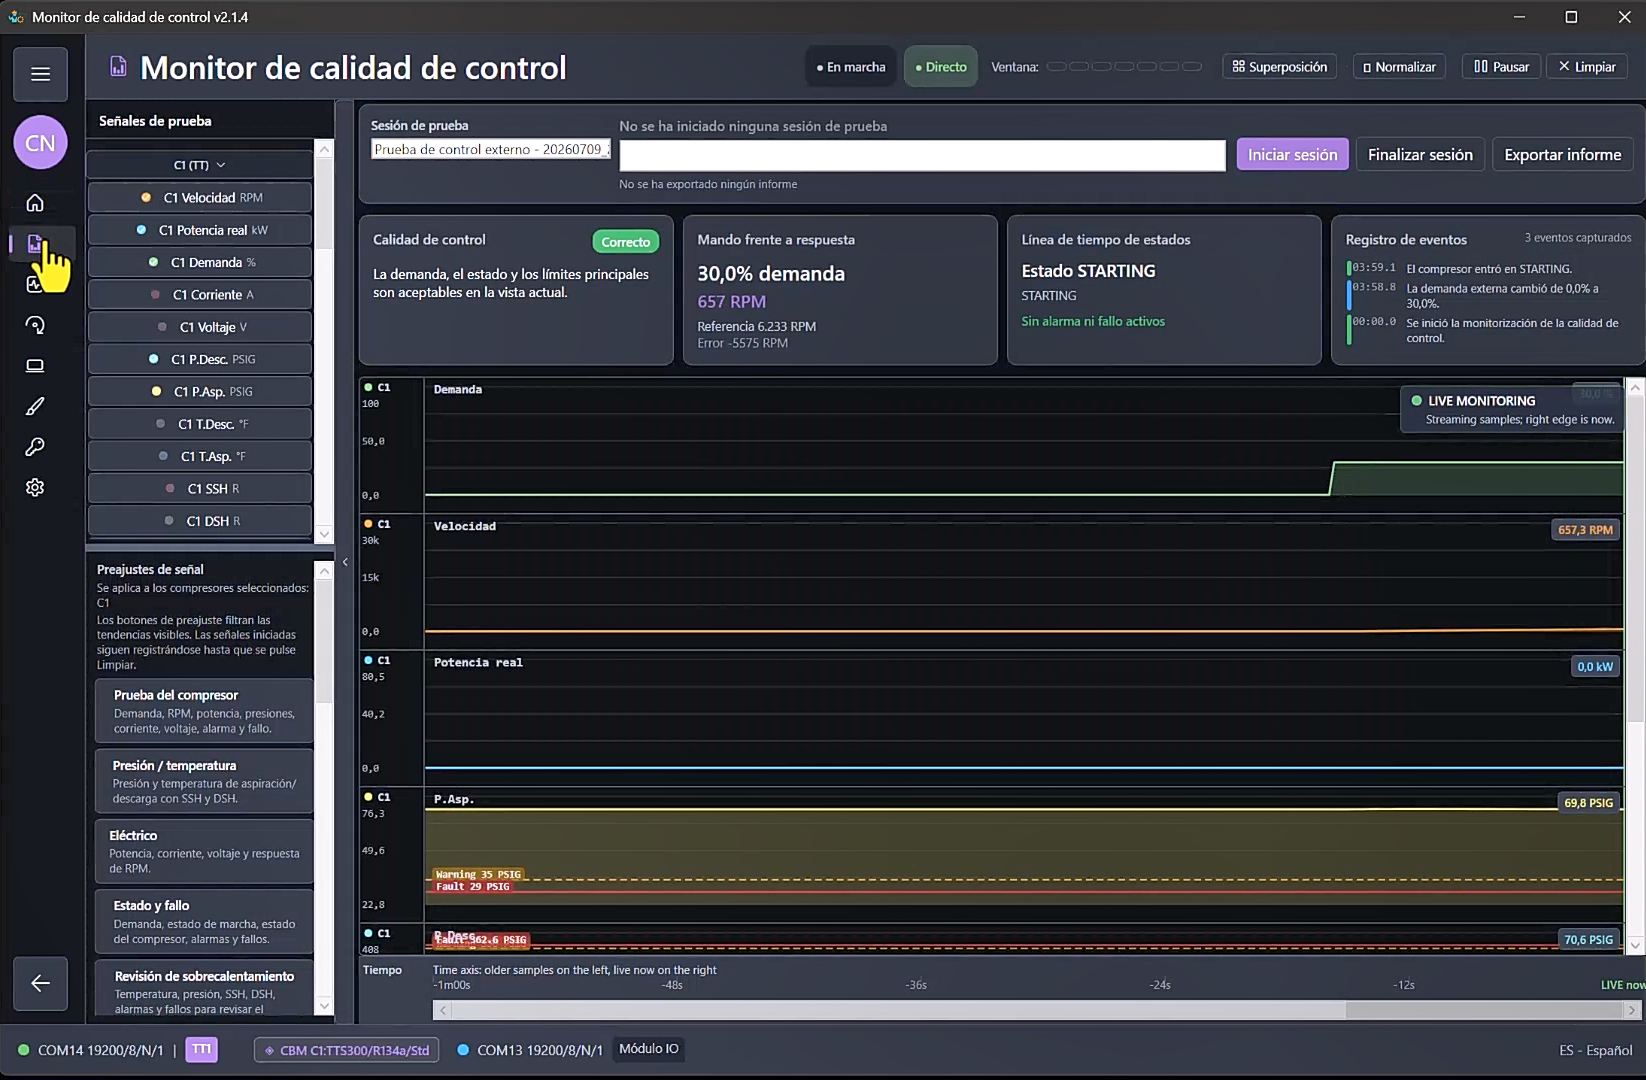The height and width of the screenshot is (1080, 1646).
Task: Select the Presión / temperatura preset
Action: [x=204, y=781]
